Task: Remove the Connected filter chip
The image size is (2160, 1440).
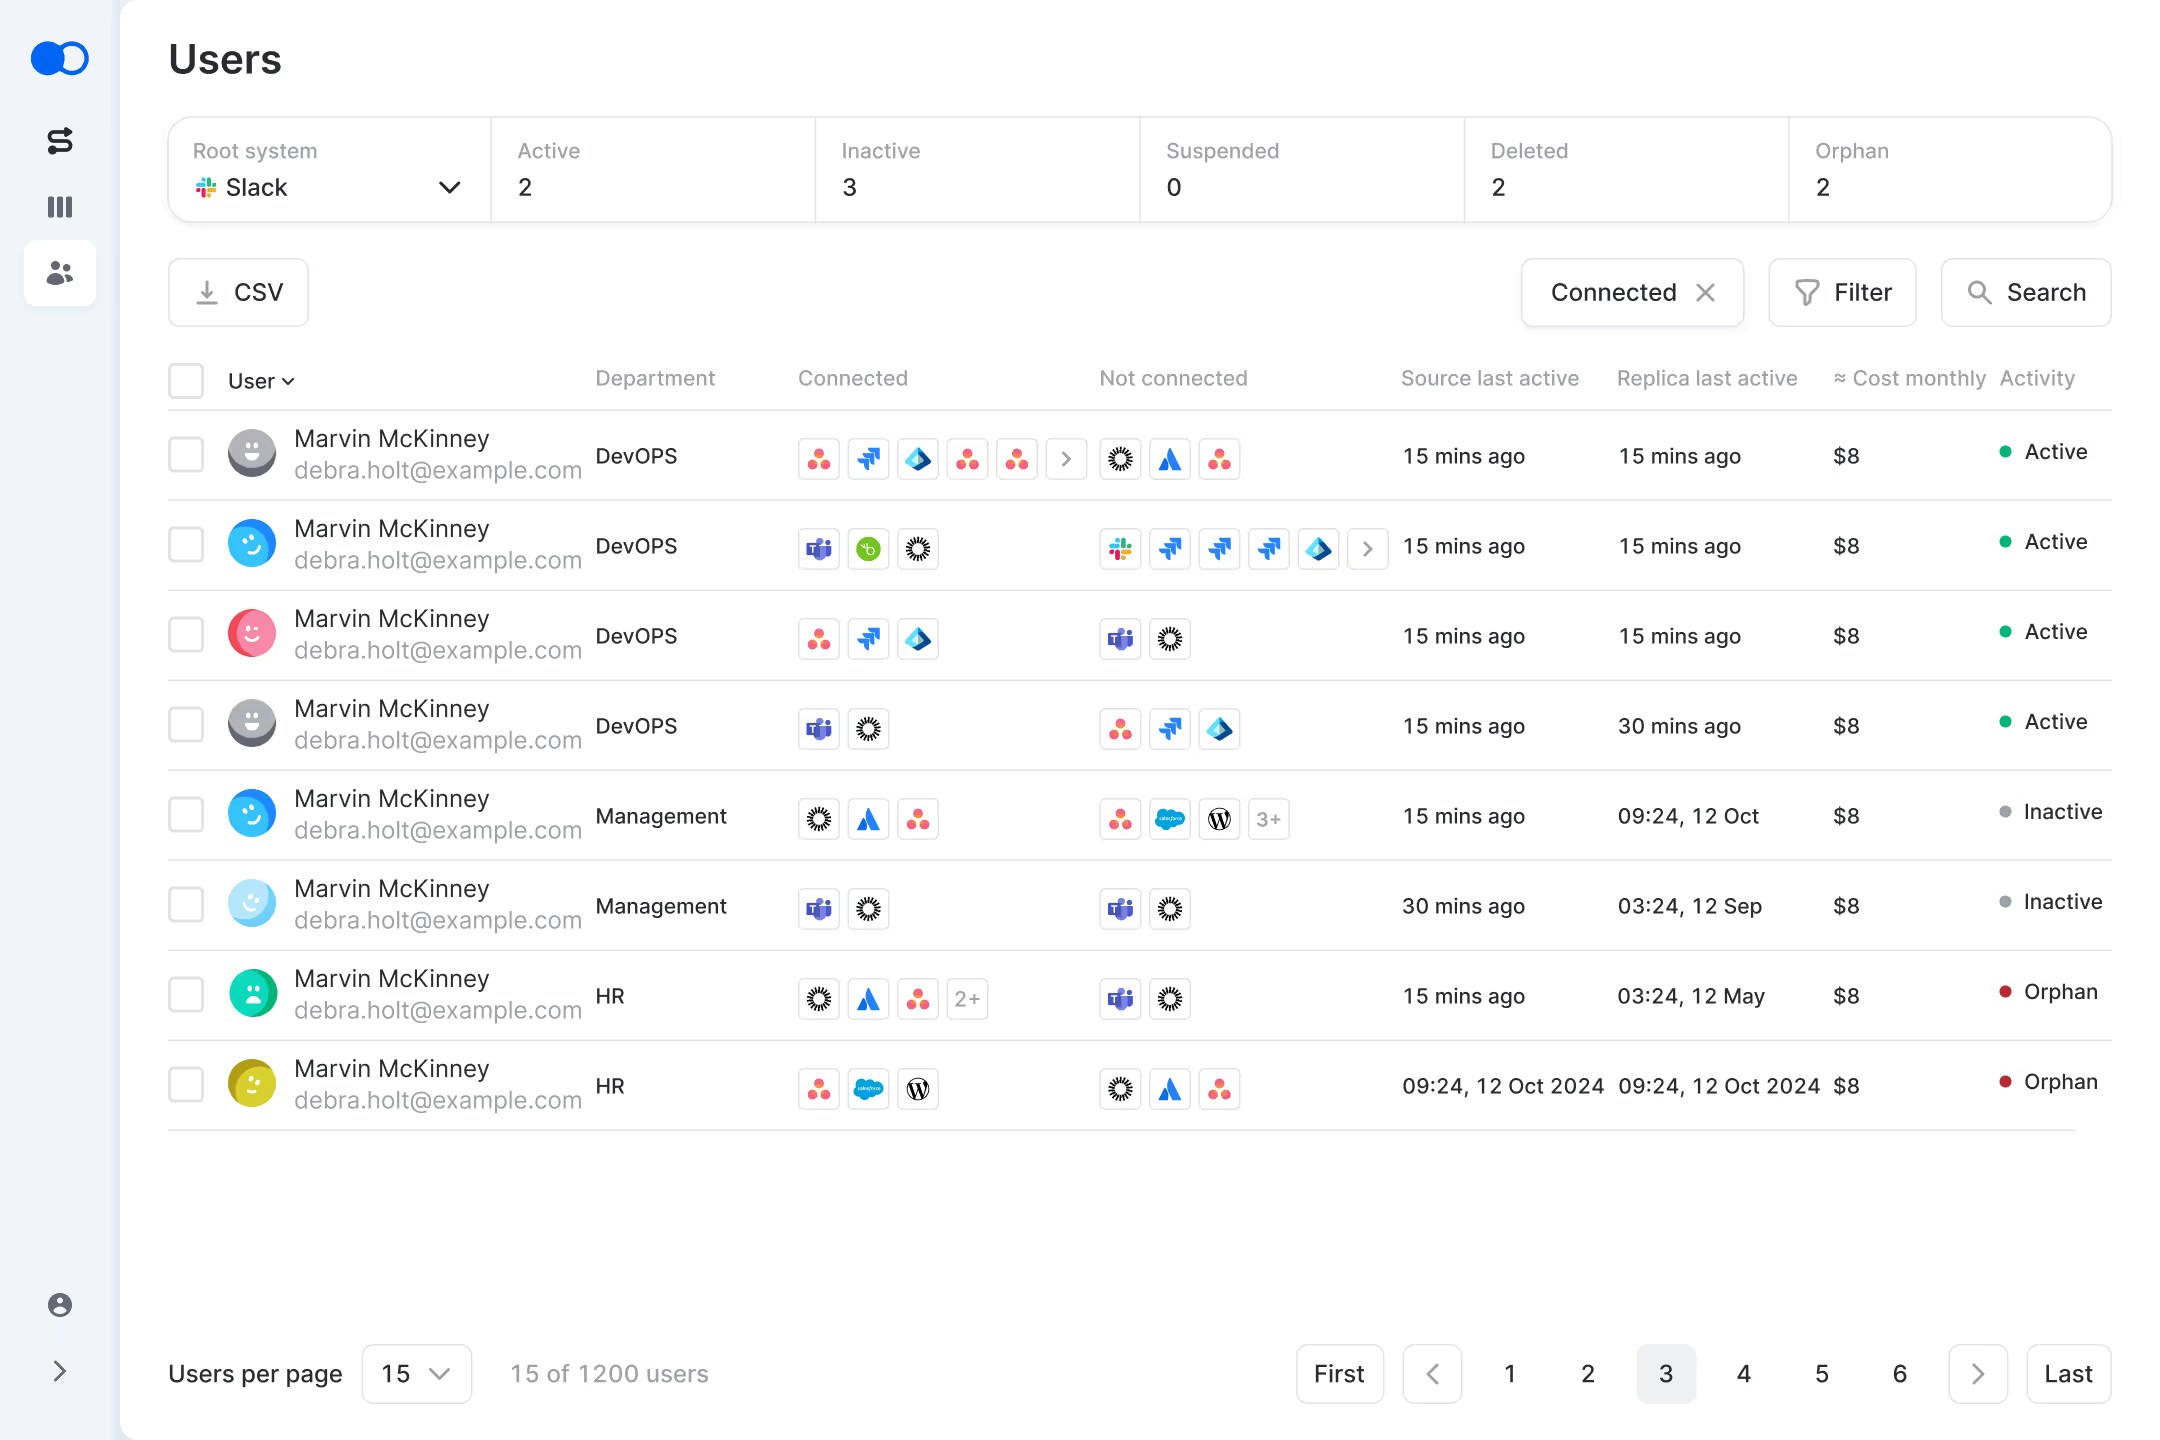Action: pyautogui.click(x=1706, y=292)
